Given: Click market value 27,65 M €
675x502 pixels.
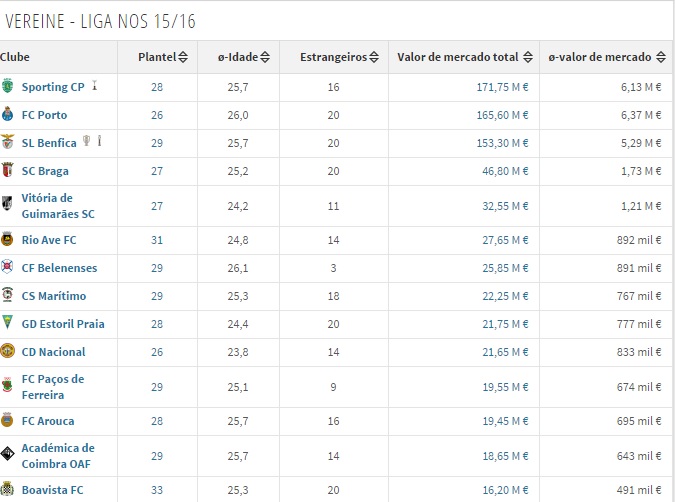Looking at the screenshot, I should (505, 240).
